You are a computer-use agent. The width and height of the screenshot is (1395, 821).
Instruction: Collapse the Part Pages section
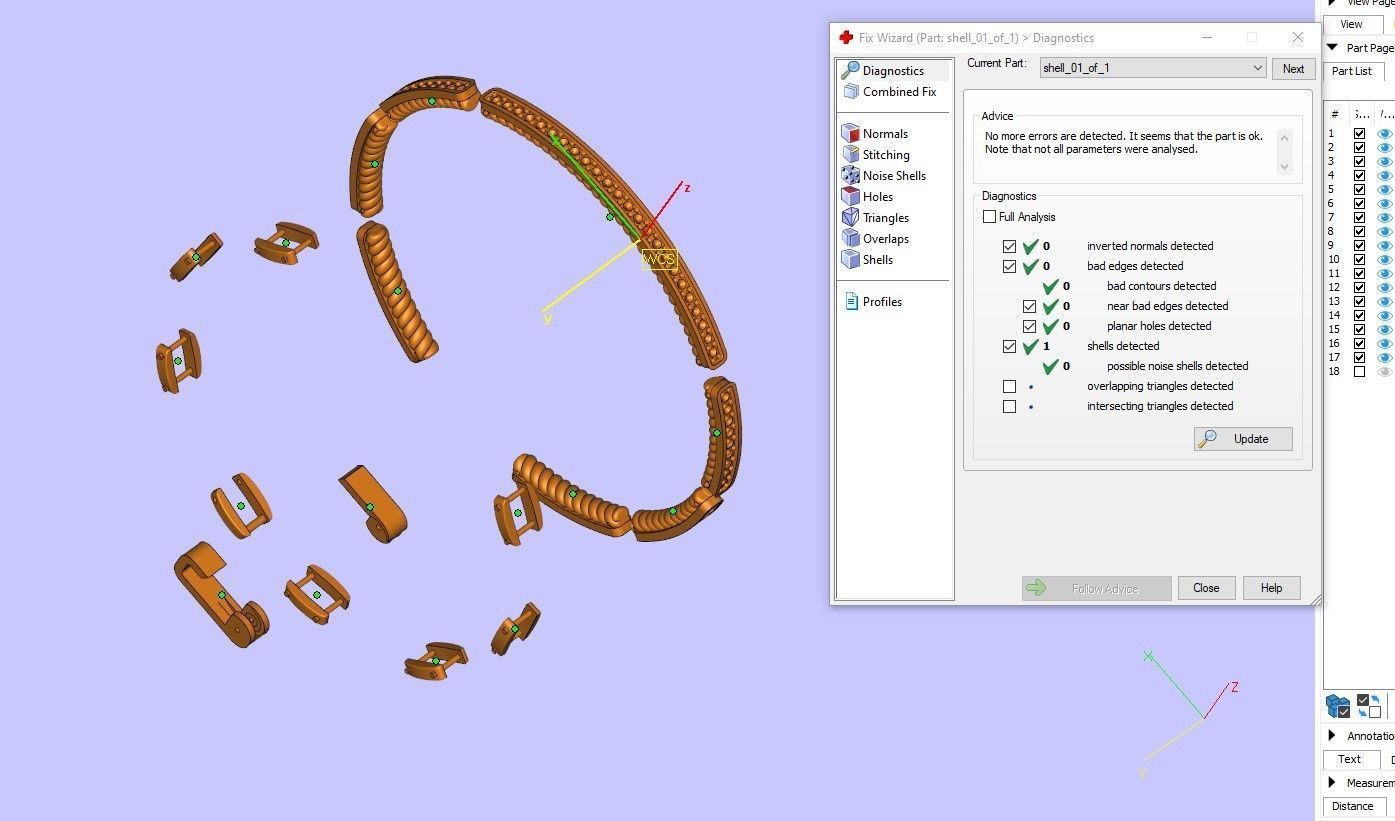click(x=1332, y=48)
